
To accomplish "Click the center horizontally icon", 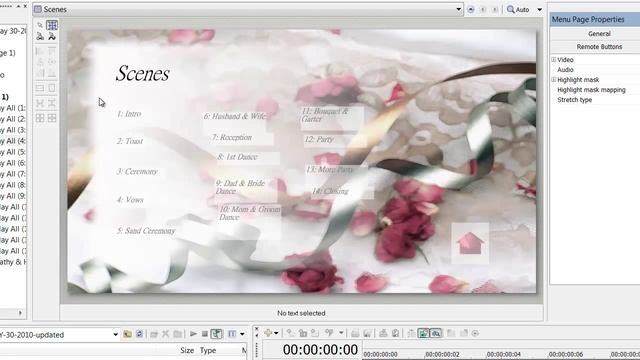I will (x=40, y=103).
